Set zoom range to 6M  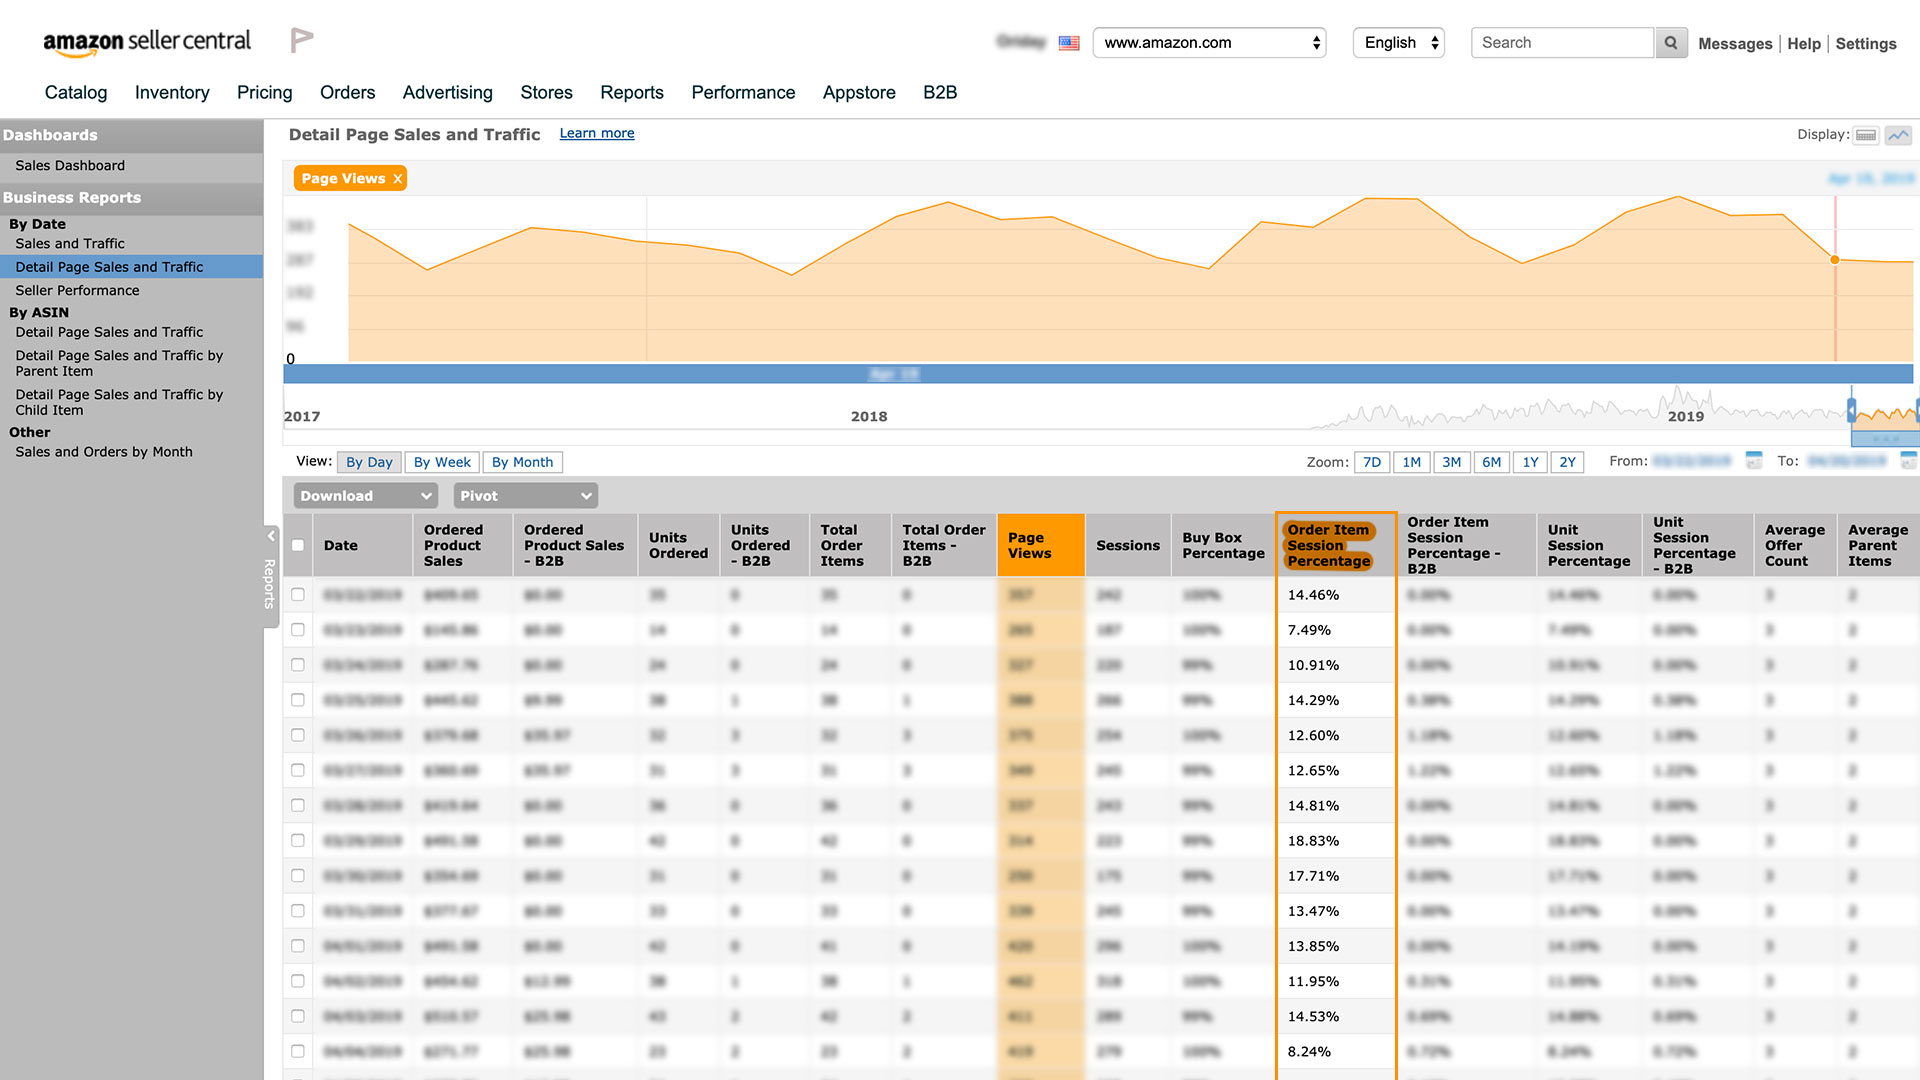coord(1491,462)
